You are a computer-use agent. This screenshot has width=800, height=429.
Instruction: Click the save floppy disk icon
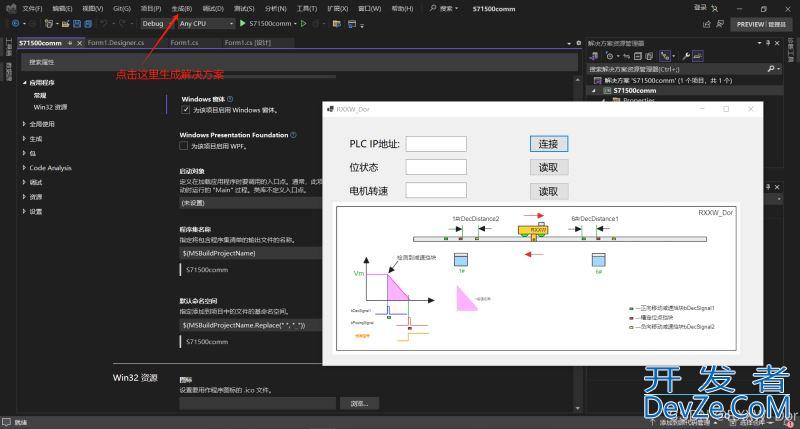[77, 23]
